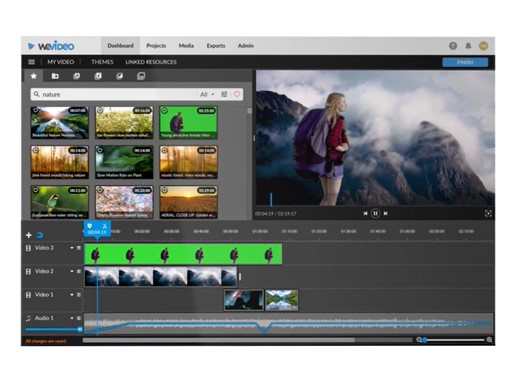Click Video 2 track menu lines icon
515x365 pixels.
click(79, 271)
